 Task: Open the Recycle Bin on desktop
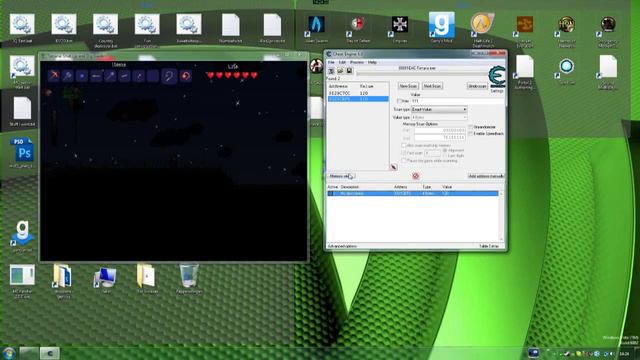189,279
